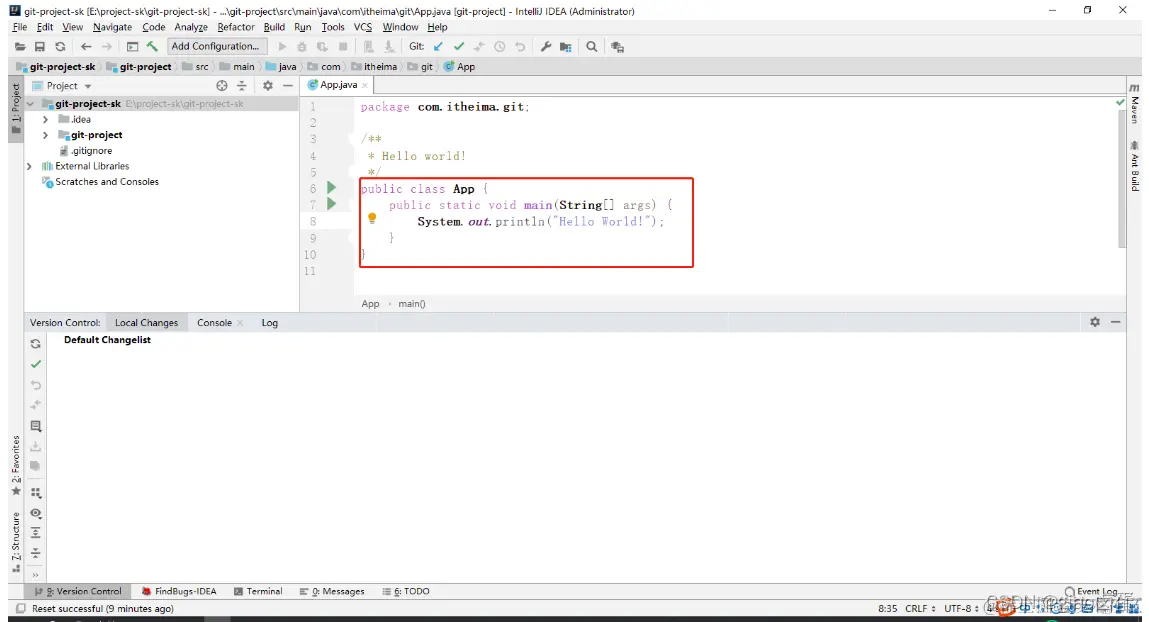Screen dimensions: 1149x622
Task: Open the Build menu
Action: coord(274,27)
